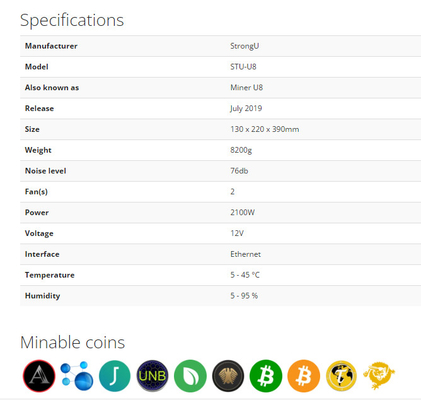Image resolution: width=421 pixels, height=400 pixels.
Task: Select the Noise level row label
Action: coord(45,171)
